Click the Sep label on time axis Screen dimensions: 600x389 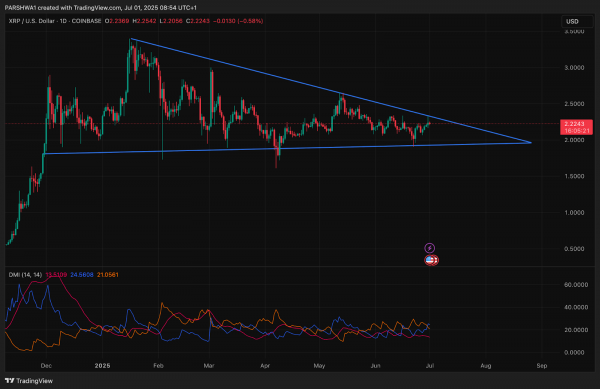[x=542, y=366]
